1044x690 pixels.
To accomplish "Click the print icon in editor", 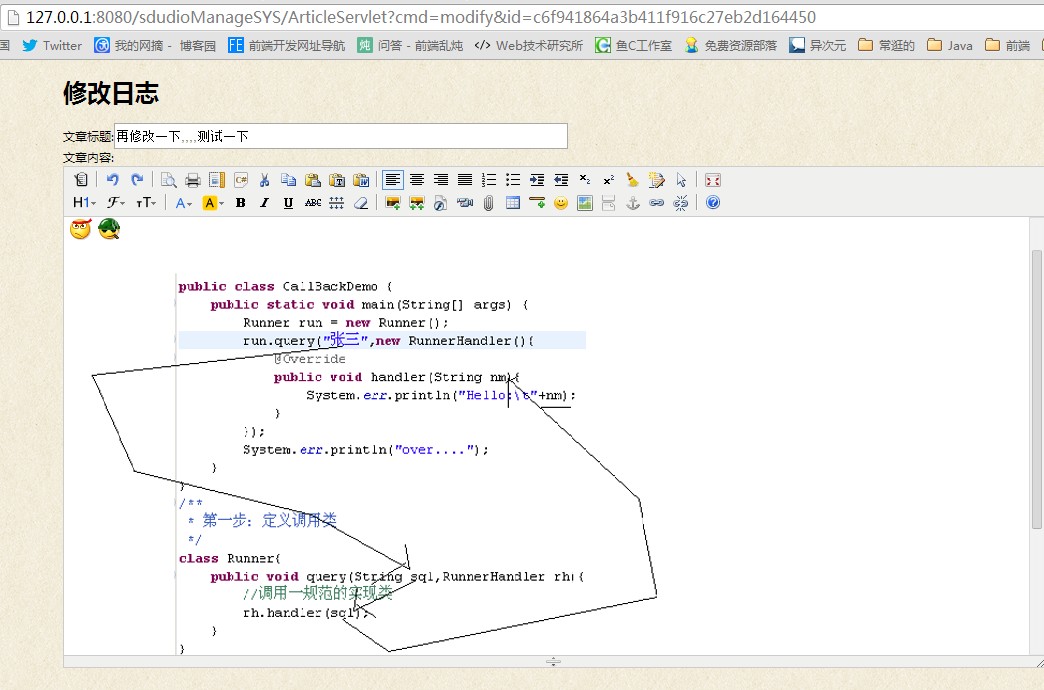I will [x=193, y=180].
